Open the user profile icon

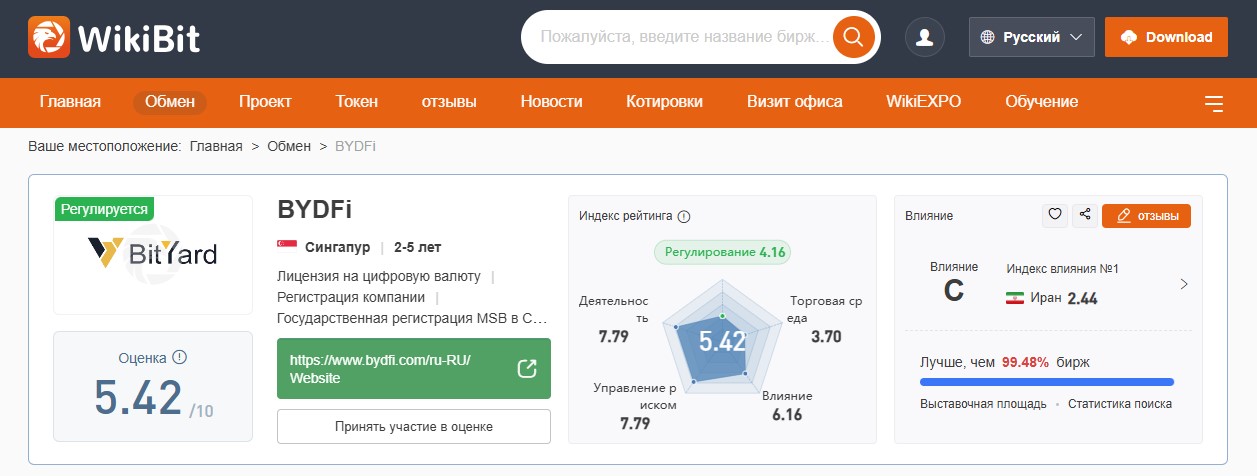(x=925, y=37)
